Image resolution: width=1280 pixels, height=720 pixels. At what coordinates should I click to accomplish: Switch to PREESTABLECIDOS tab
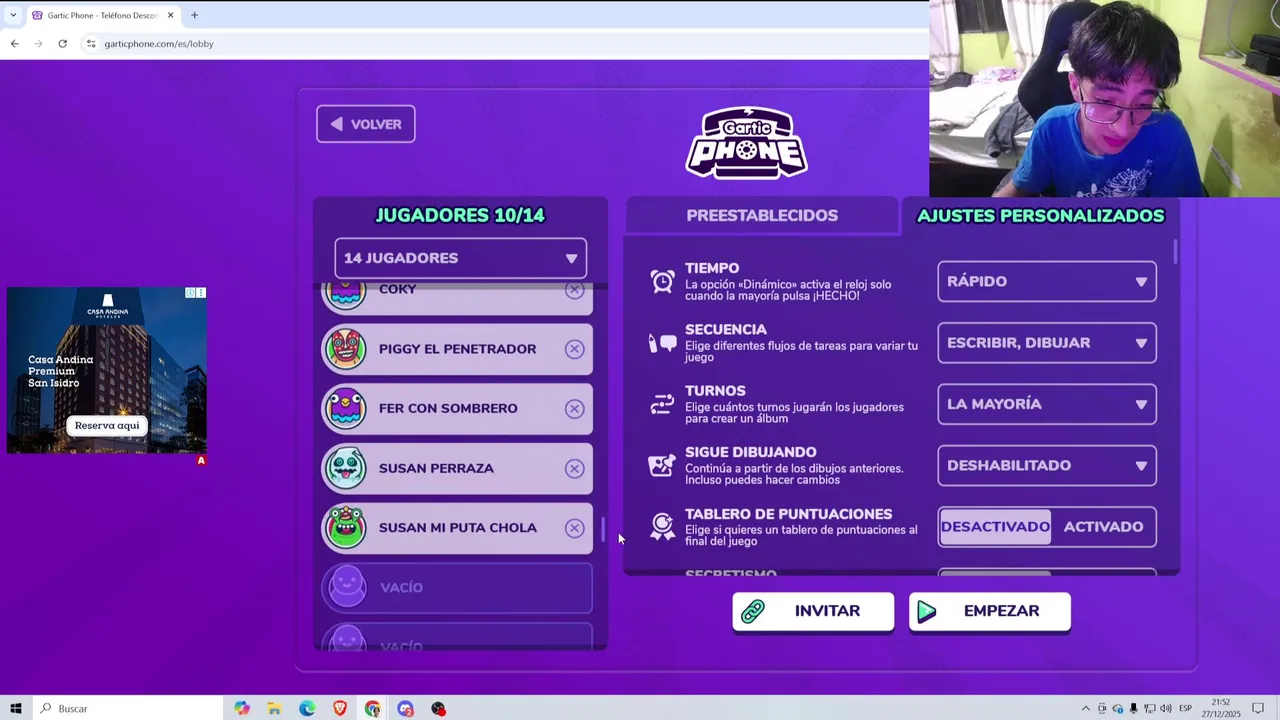[762, 215]
